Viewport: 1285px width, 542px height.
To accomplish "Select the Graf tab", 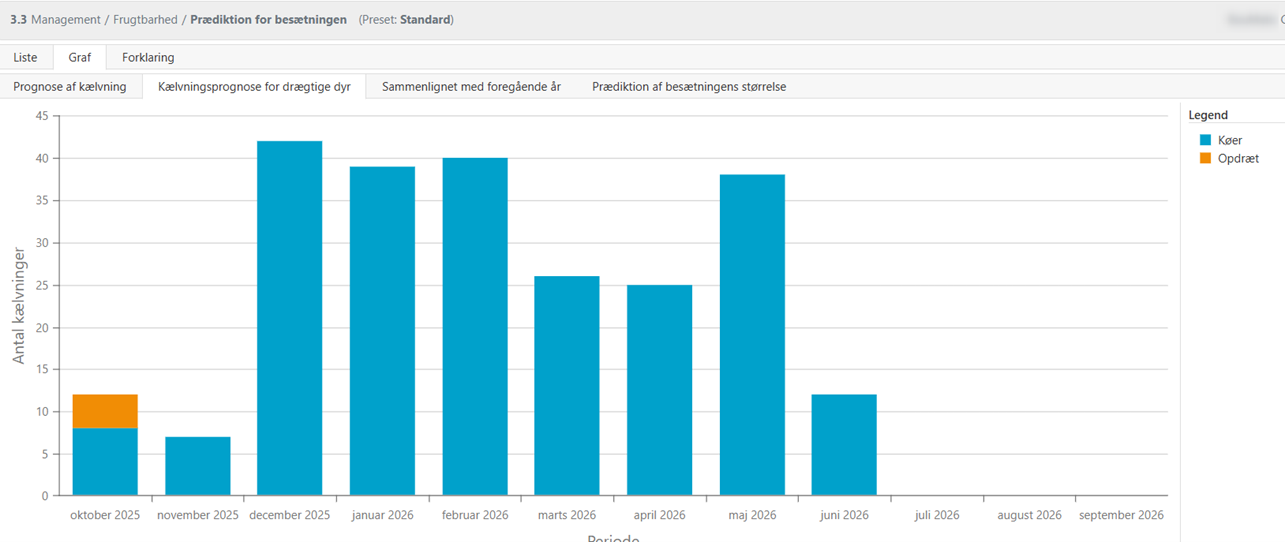I will pyautogui.click(x=80, y=57).
